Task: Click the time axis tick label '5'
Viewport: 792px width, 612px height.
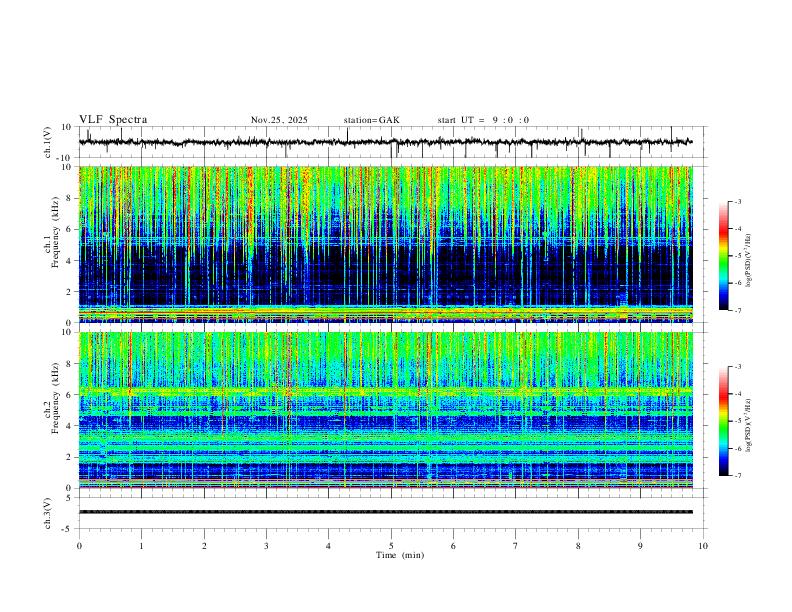Action: click(x=391, y=546)
